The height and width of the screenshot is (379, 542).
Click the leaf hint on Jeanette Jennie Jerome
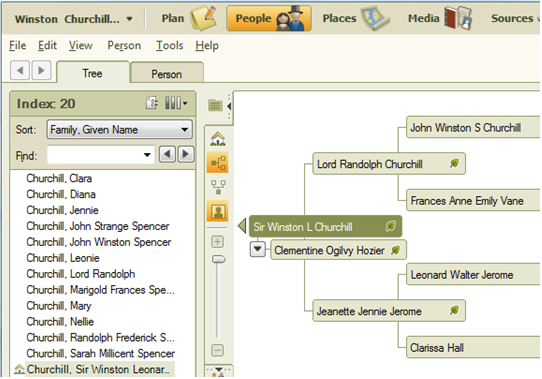[454, 310]
